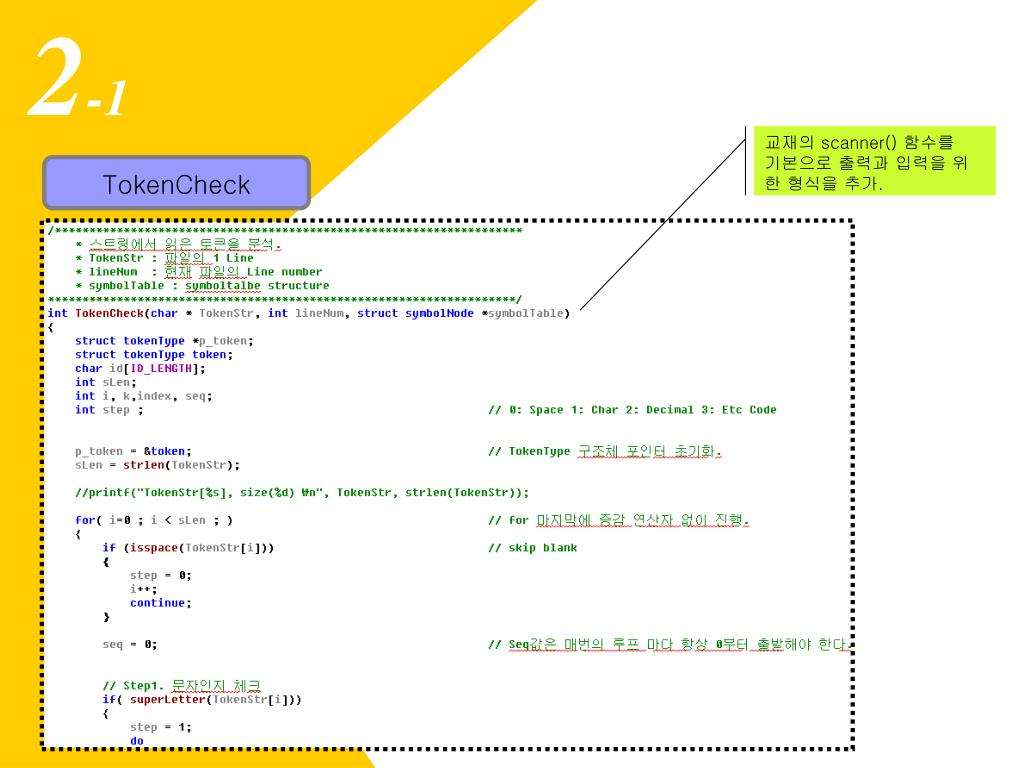Click the commented-out //printf line
This screenshot has height=768, width=1024.
tap(302, 492)
